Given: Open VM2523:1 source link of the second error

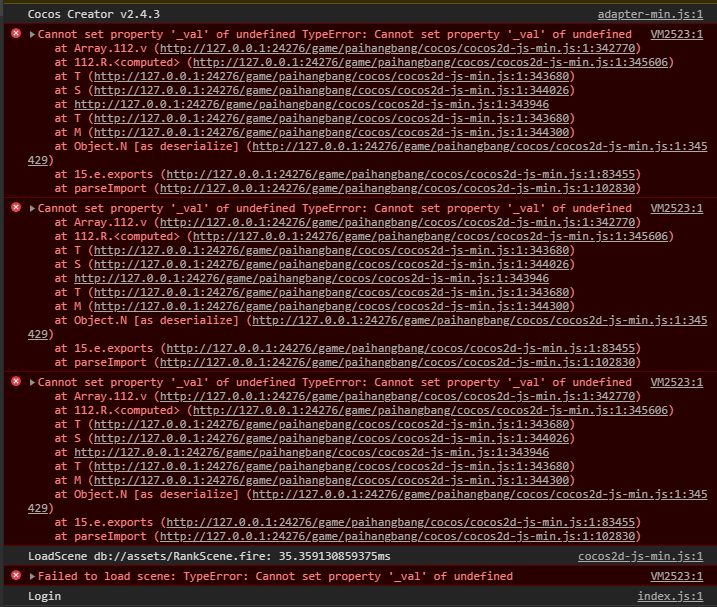Looking at the screenshot, I should pos(677,208).
